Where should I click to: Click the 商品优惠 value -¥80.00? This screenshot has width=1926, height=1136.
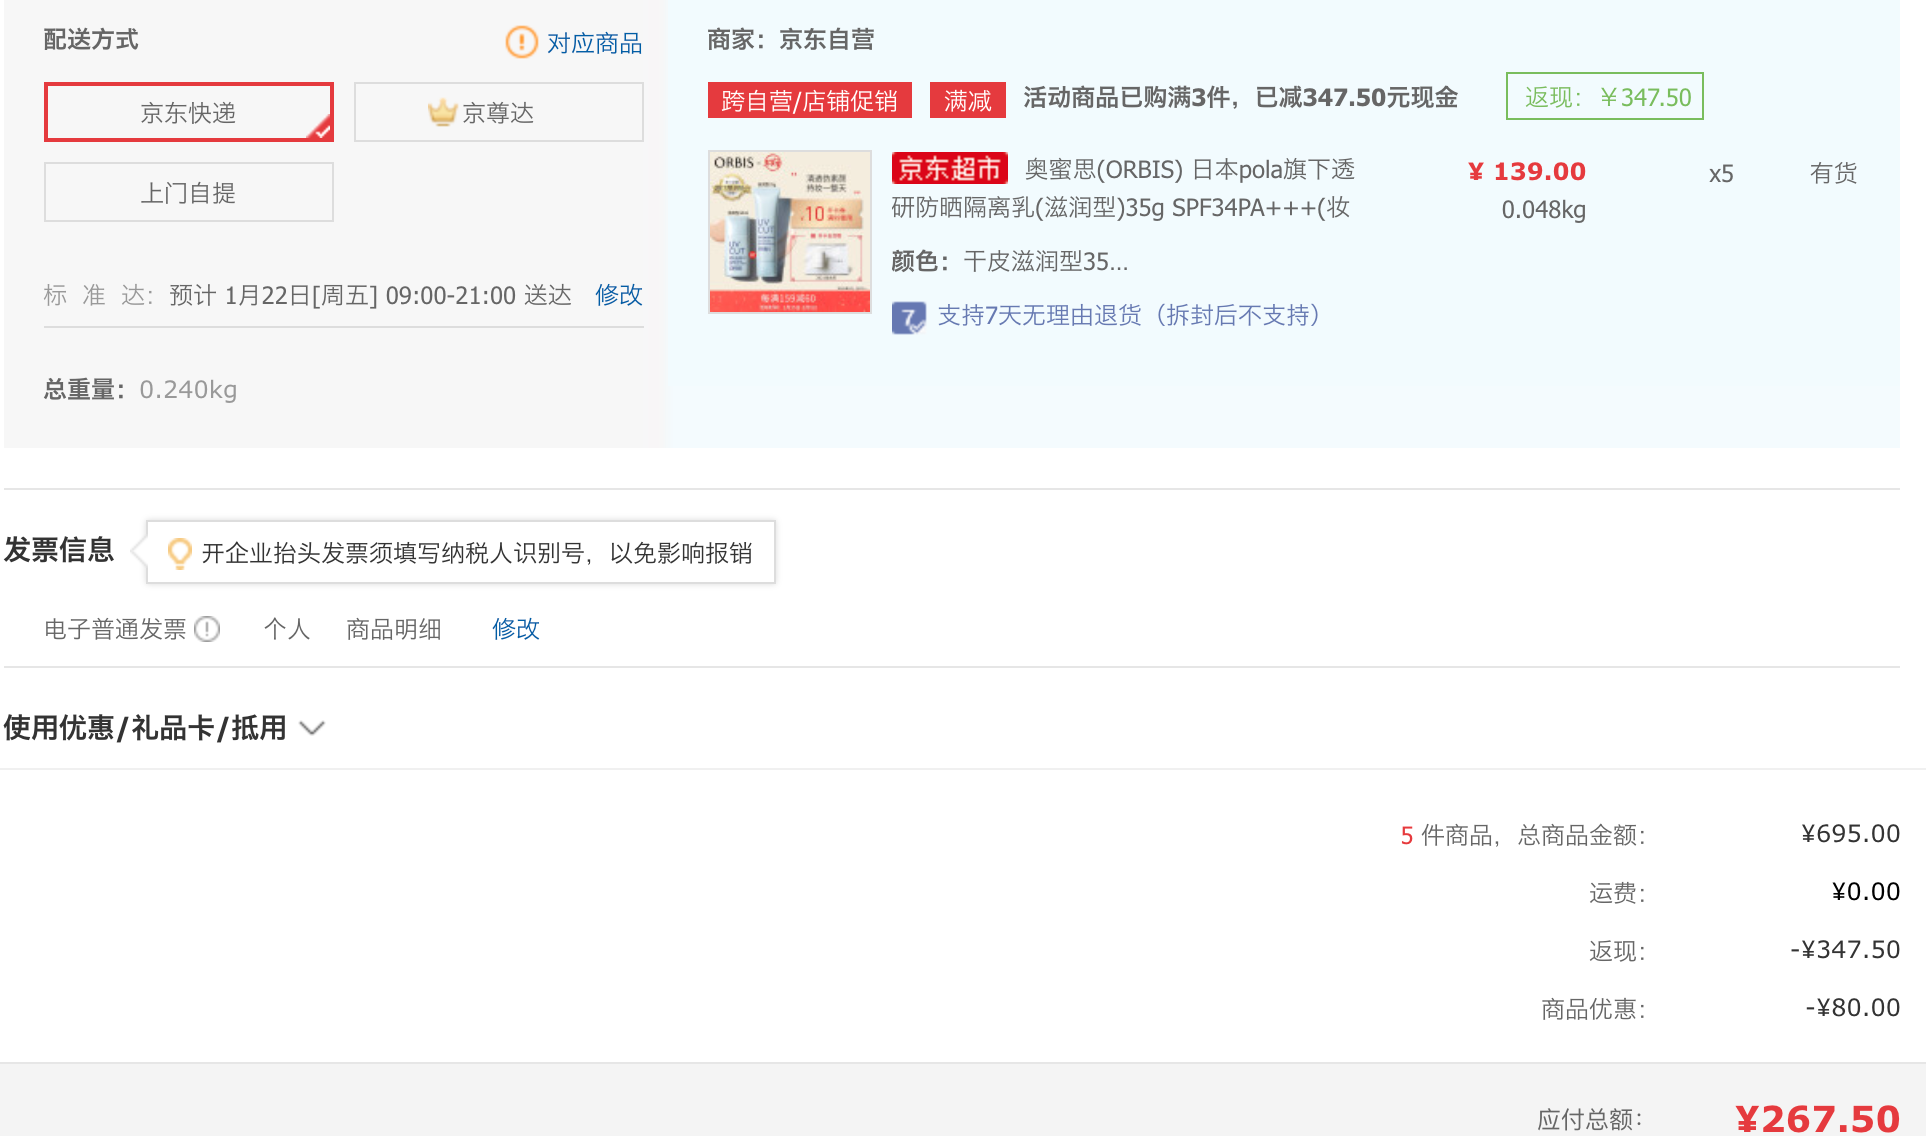[x=1852, y=1008]
